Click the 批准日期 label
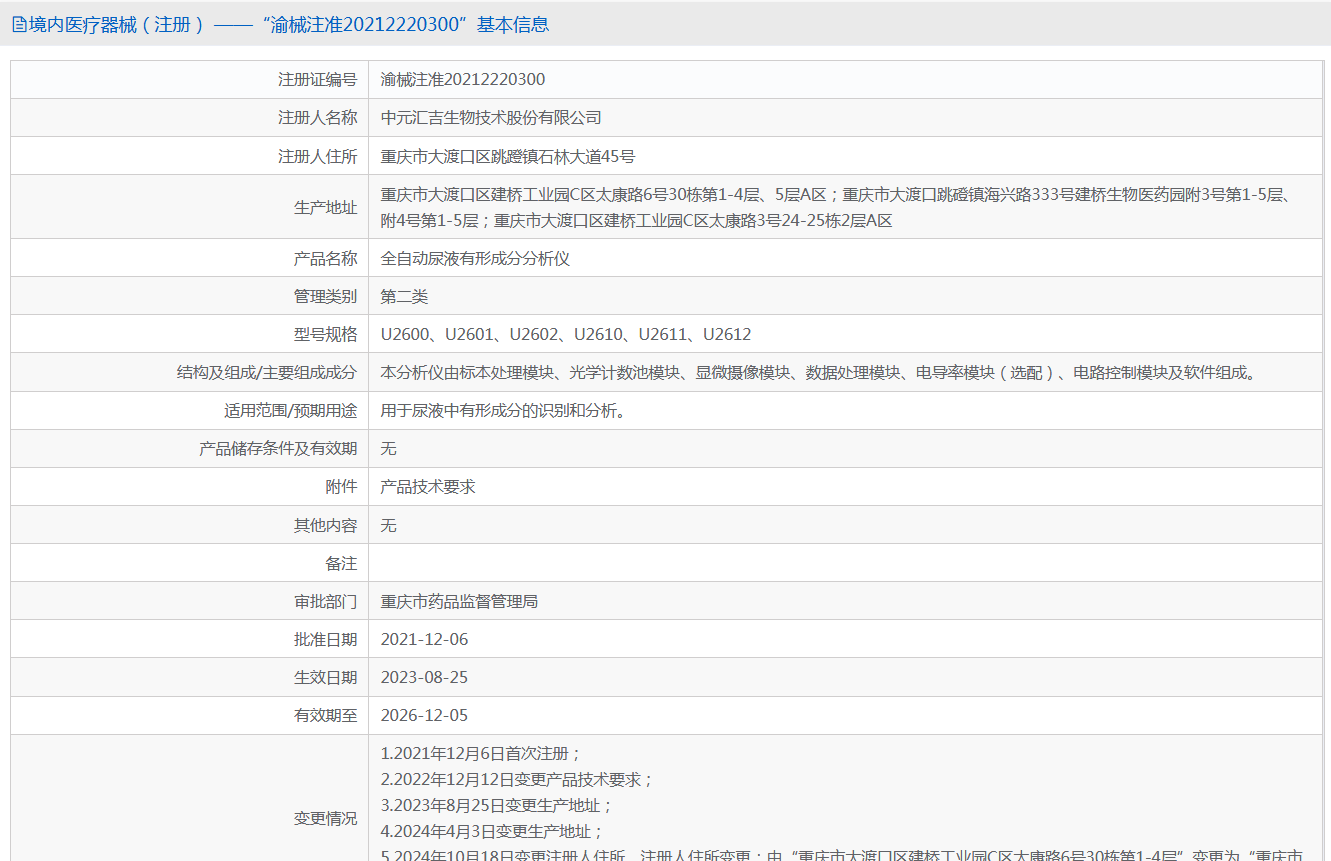This screenshot has height=861, width=1331. pos(325,639)
